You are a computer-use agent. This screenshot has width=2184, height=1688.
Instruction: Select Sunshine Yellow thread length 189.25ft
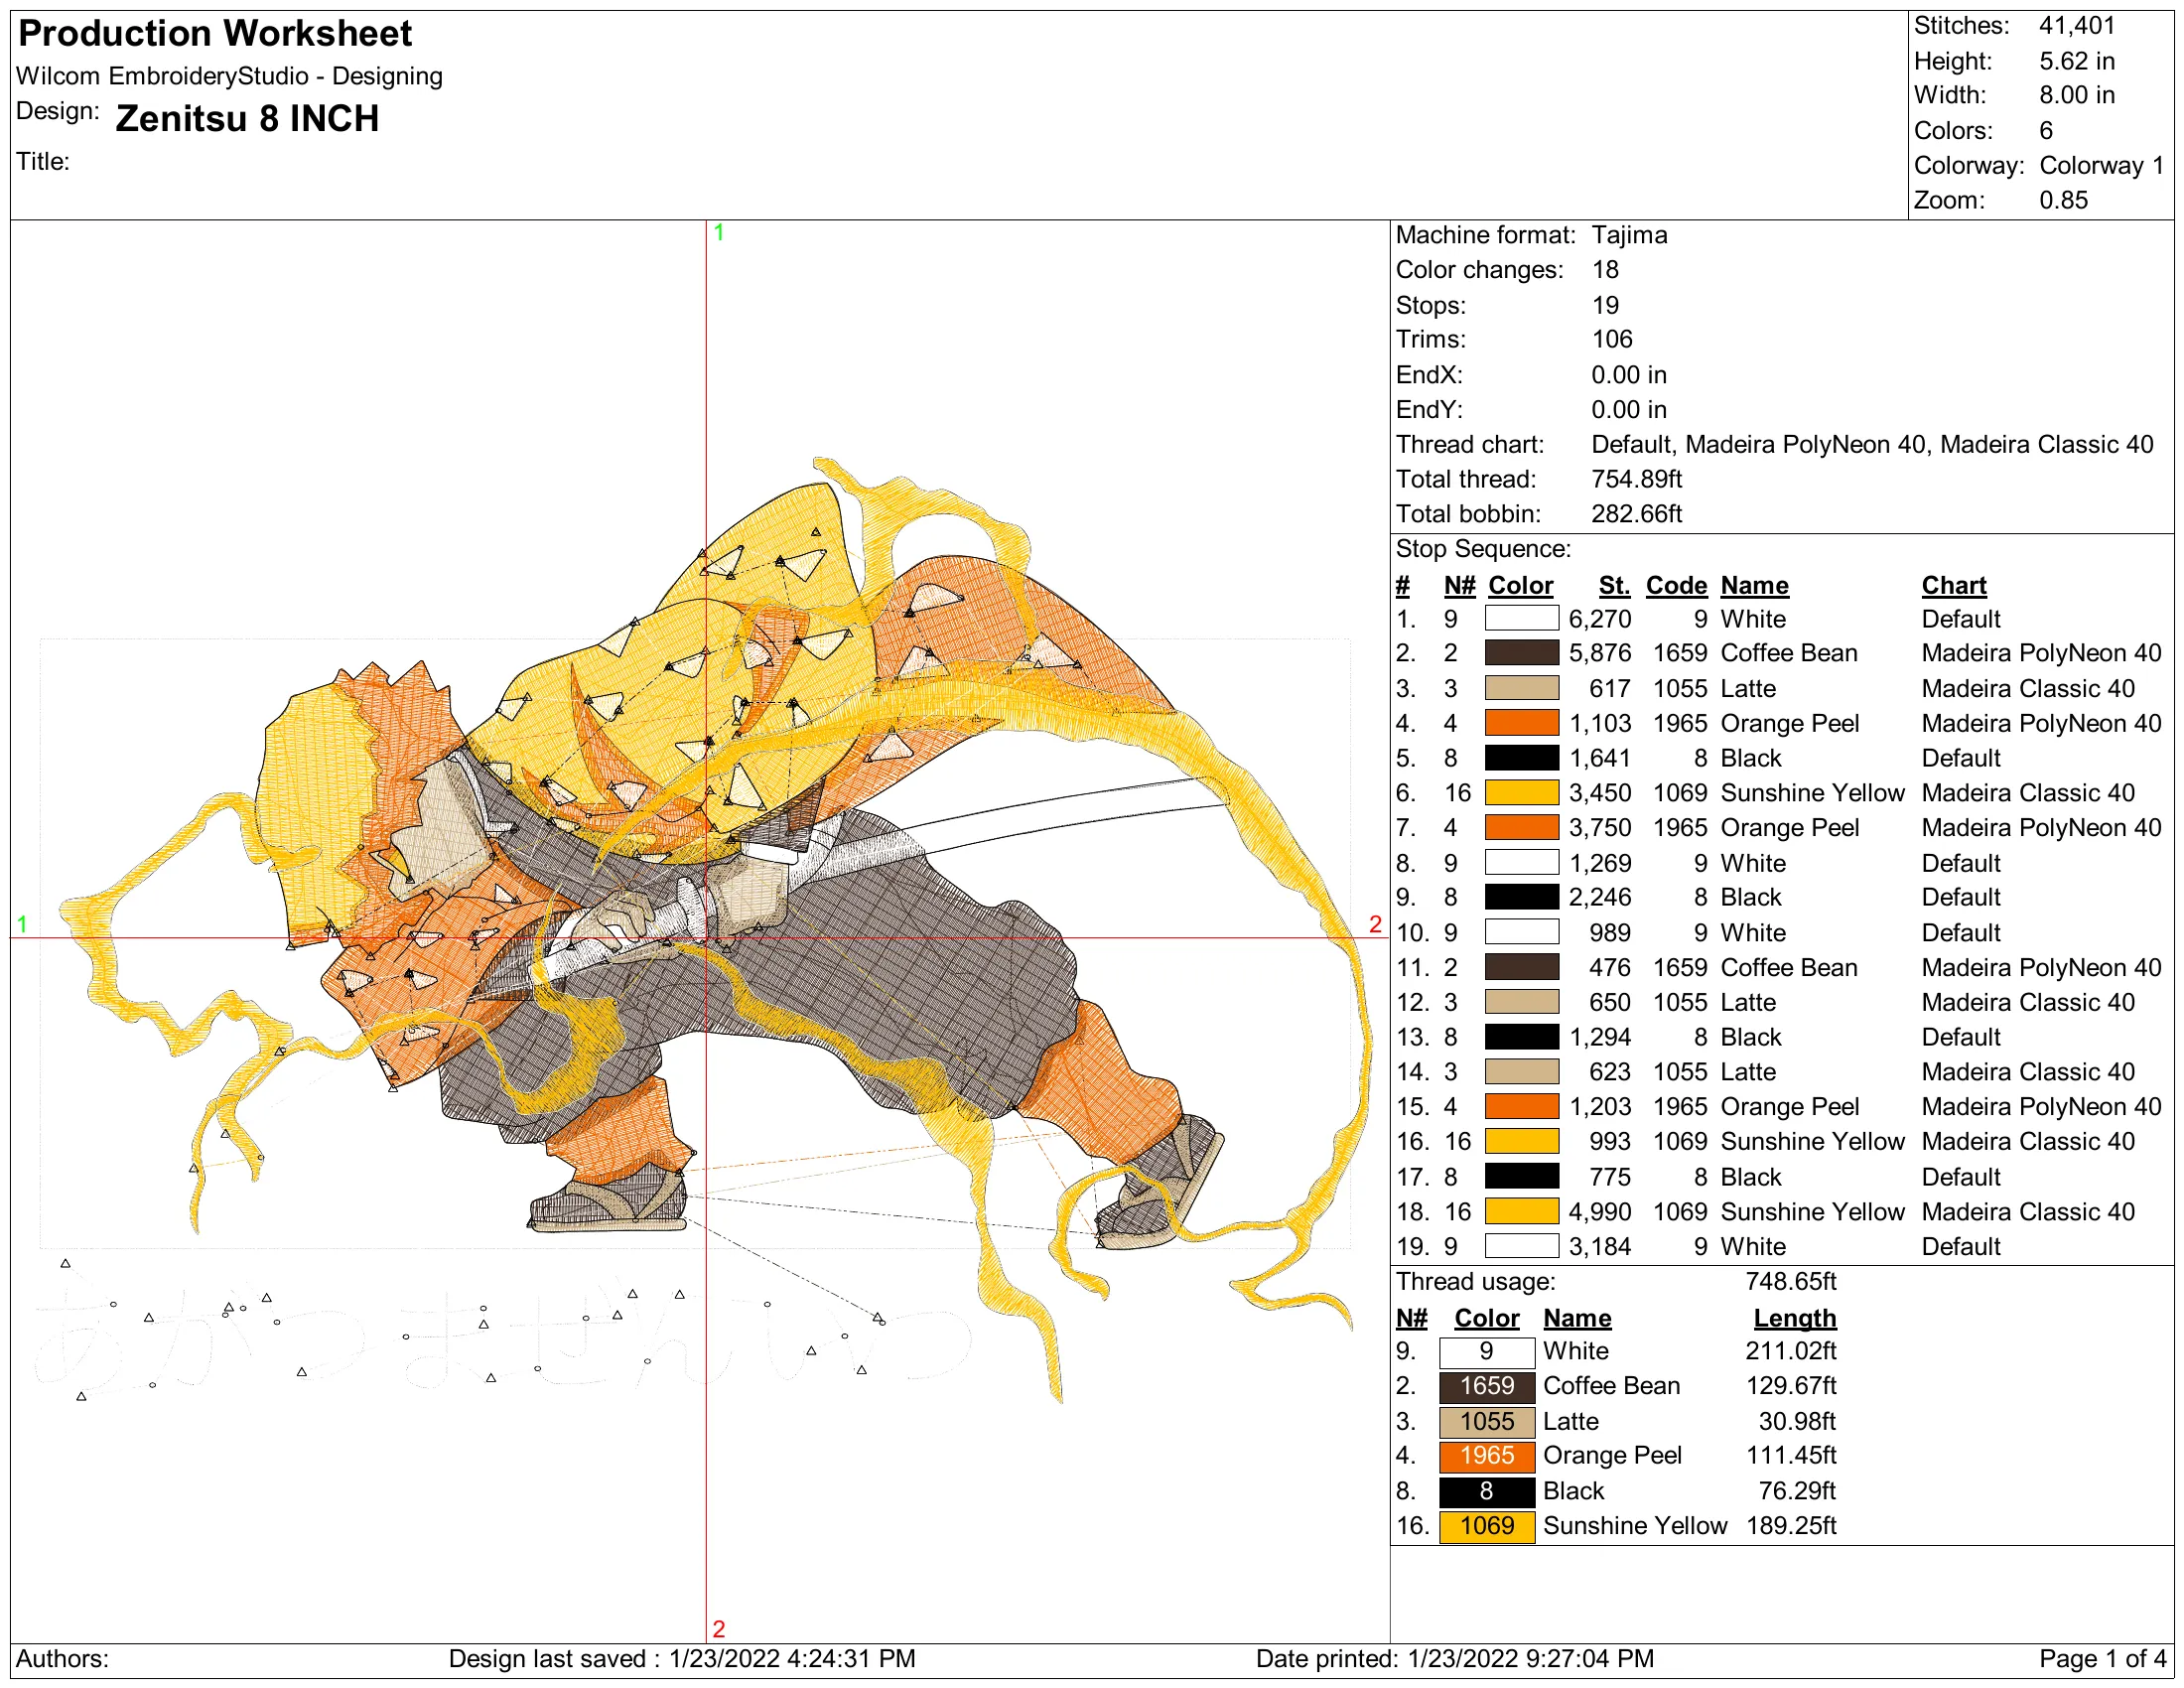[x=1790, y=1526]
